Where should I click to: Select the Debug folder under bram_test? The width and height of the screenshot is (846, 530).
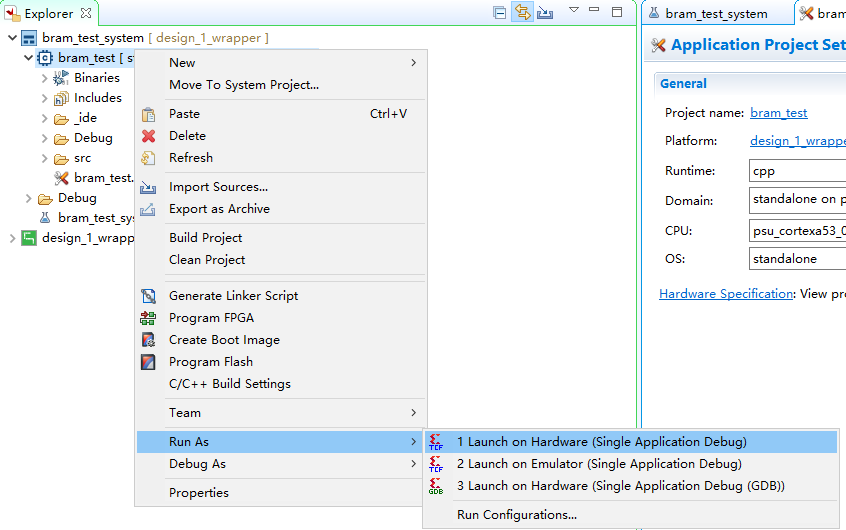[93, 138]
